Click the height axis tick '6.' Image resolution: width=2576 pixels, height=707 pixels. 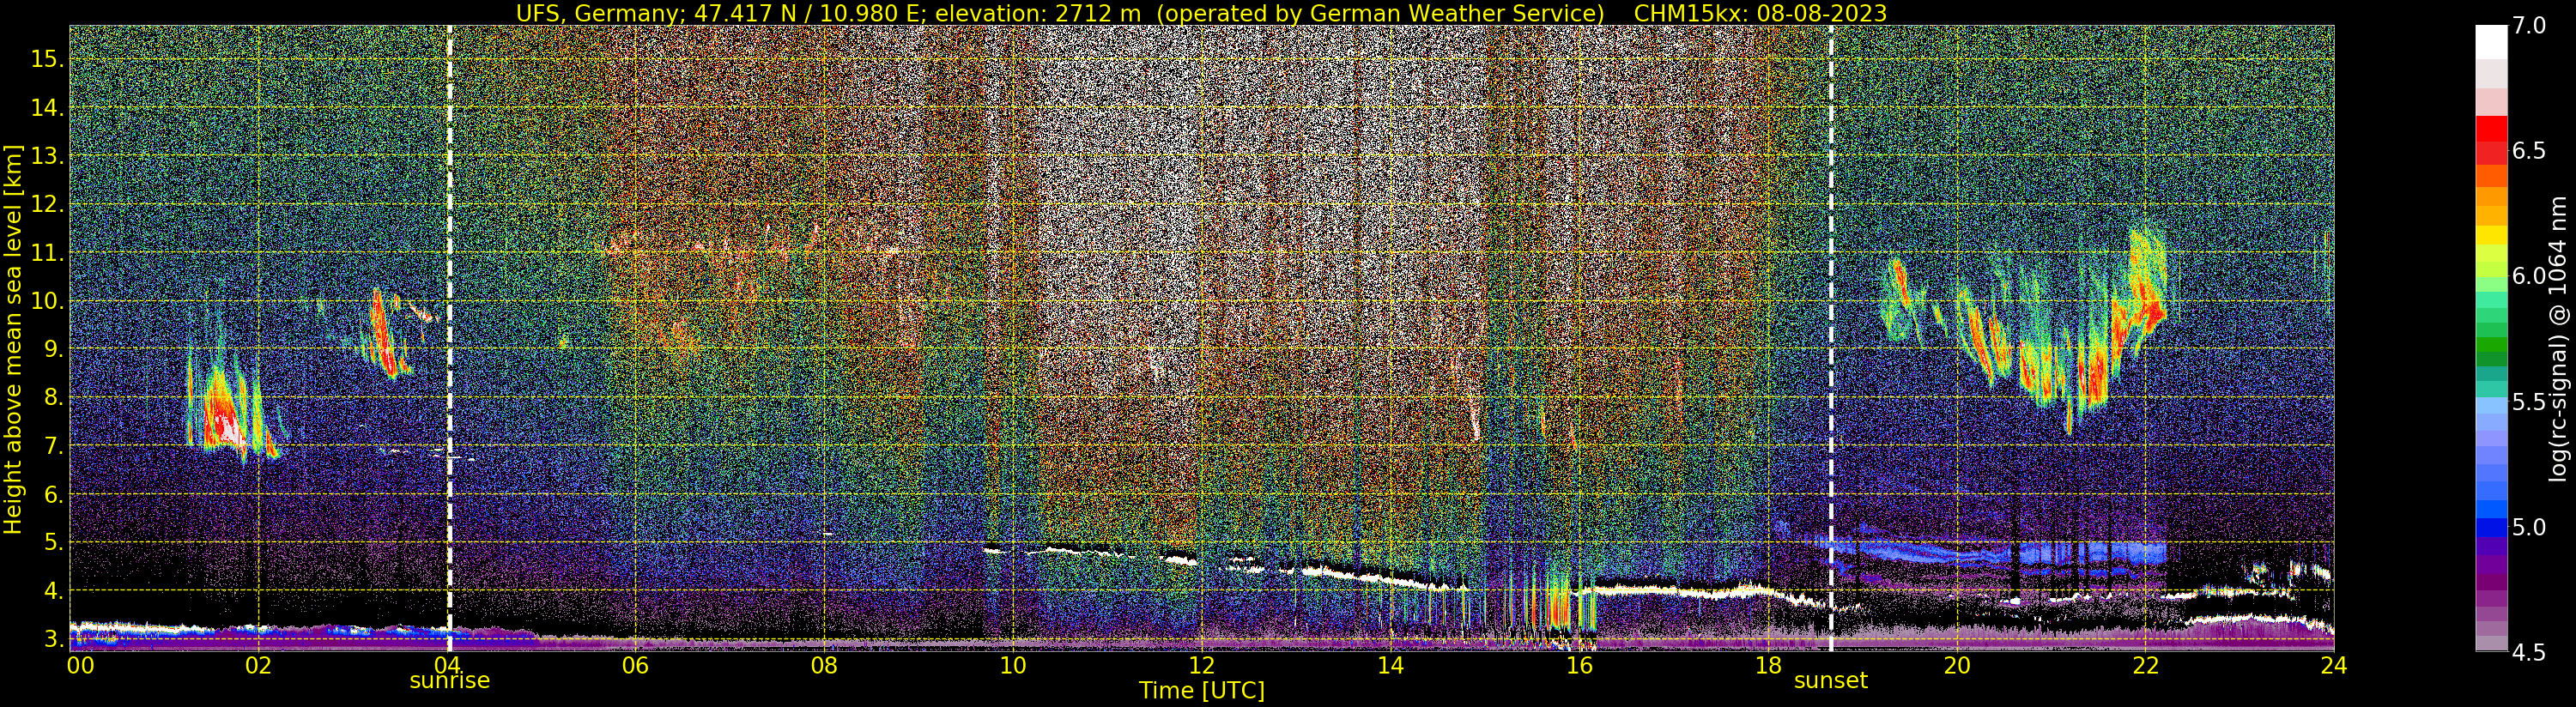[x=53, y=495]
